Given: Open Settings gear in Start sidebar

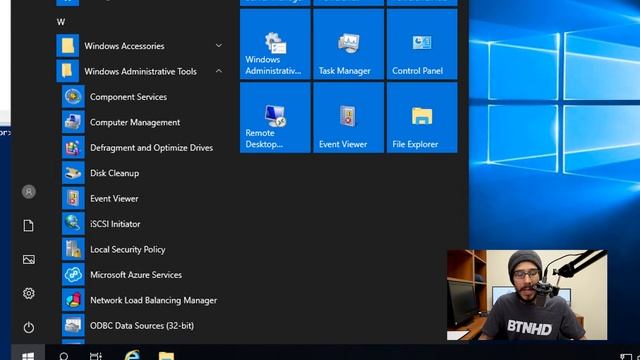Looking at the screenshot, I should pos(29,293).
